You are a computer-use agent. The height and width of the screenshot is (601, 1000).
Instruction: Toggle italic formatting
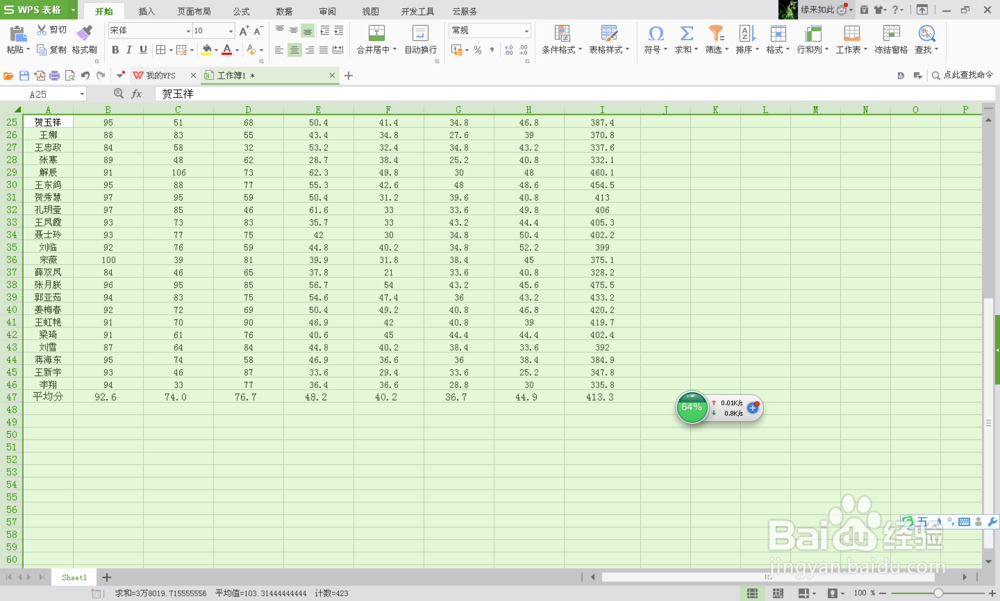tap(129, 50)
